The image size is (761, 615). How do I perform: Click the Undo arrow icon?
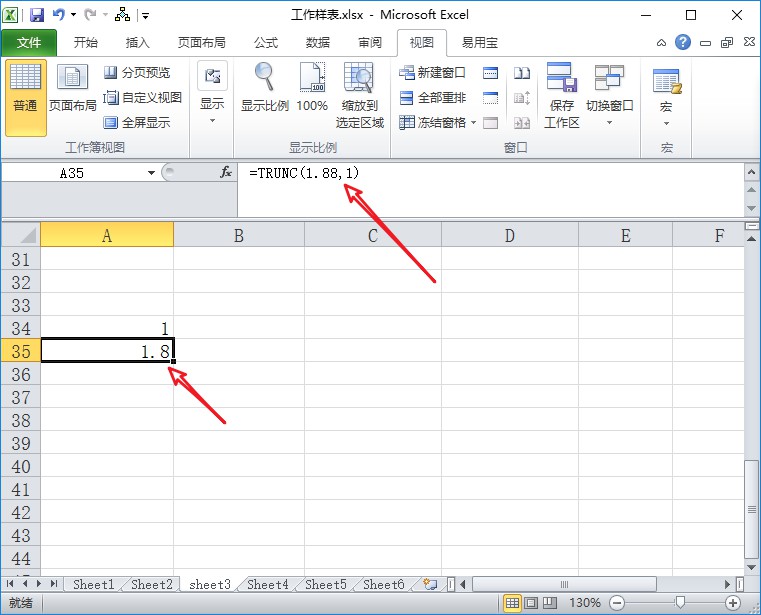pos(59,15)
